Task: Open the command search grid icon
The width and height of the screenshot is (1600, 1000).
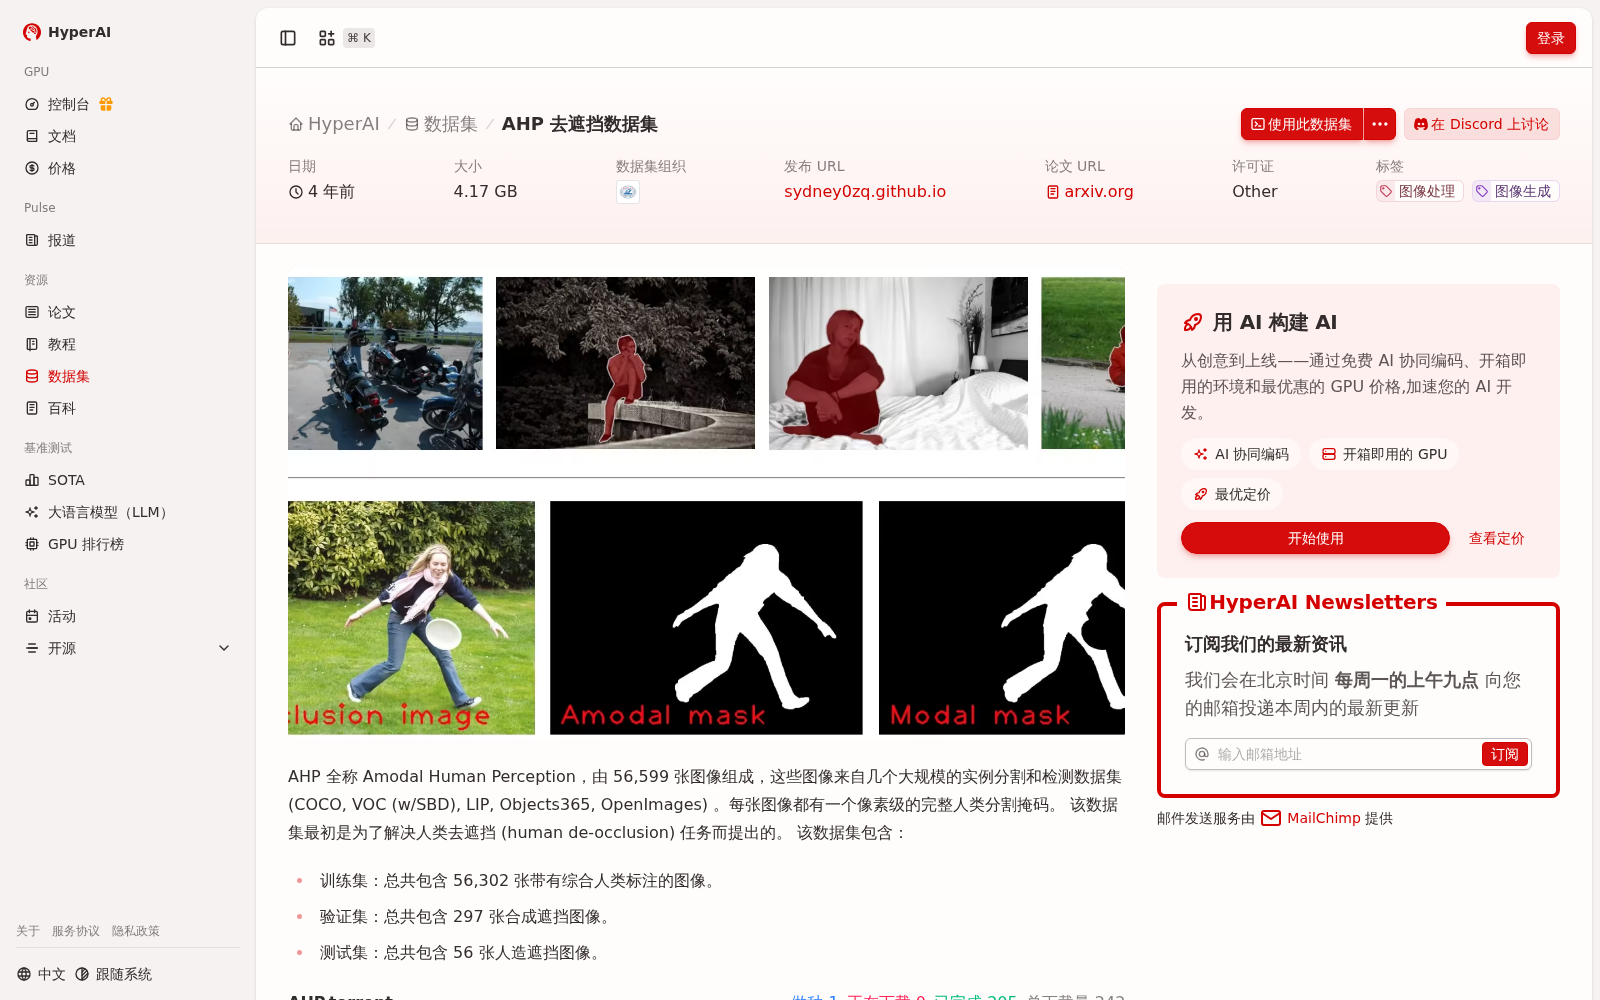Action: 327,38
